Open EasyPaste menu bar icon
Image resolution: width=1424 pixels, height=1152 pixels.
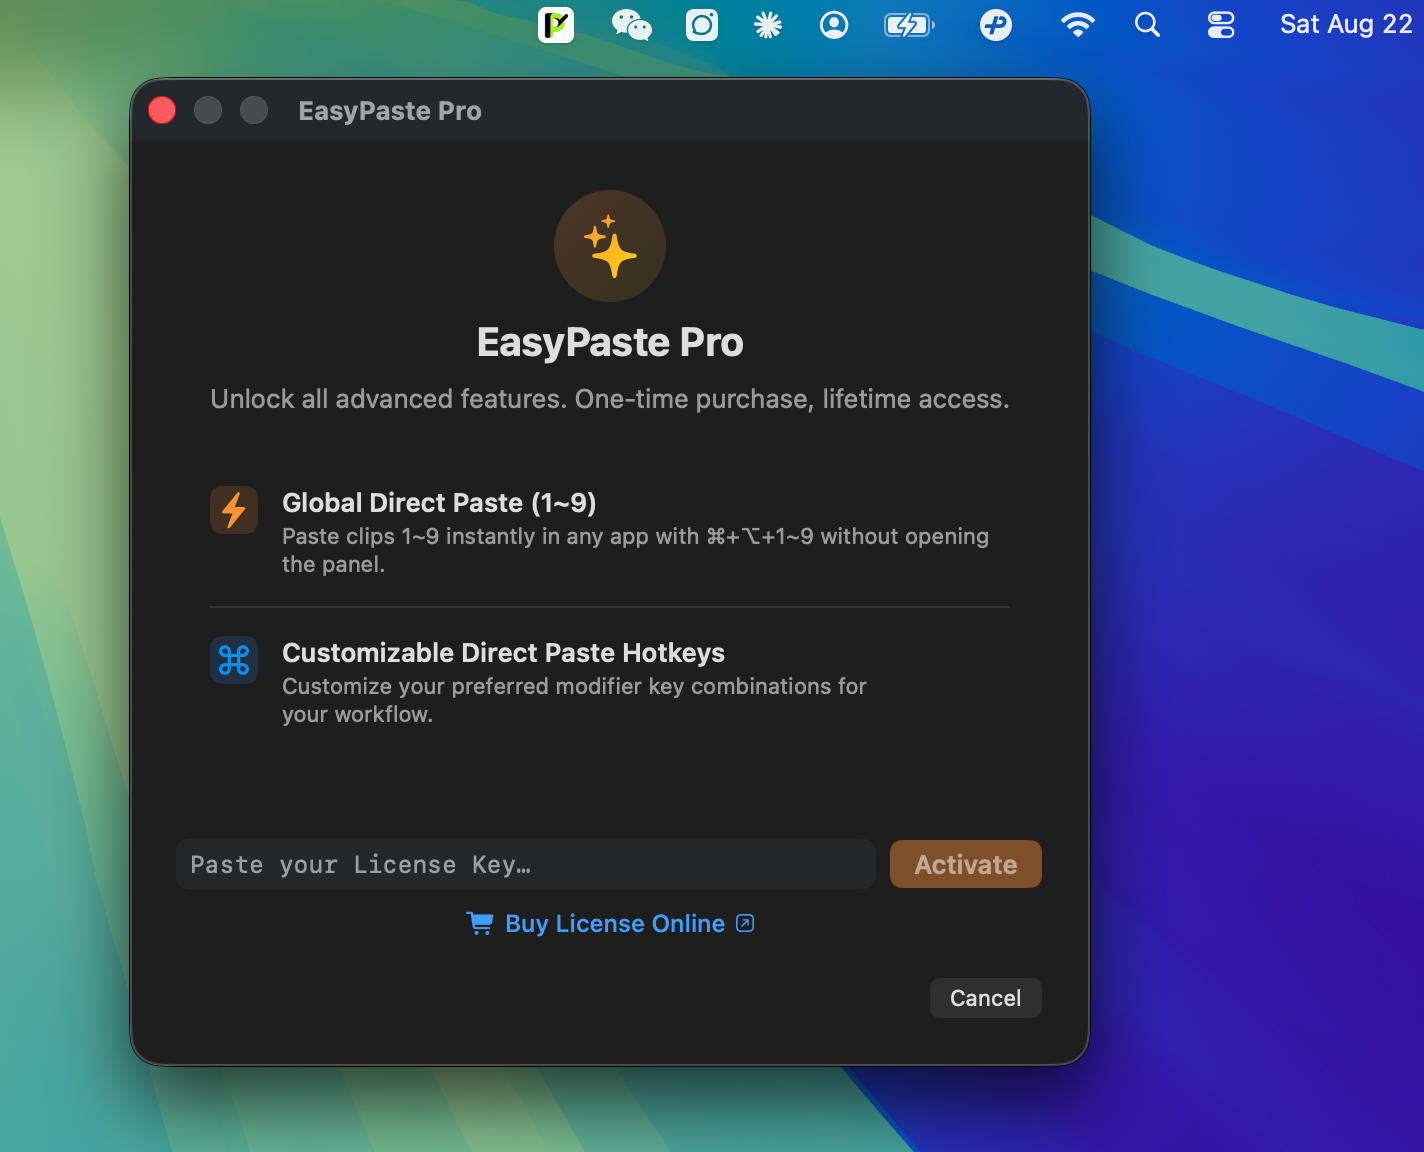[556, 24]
